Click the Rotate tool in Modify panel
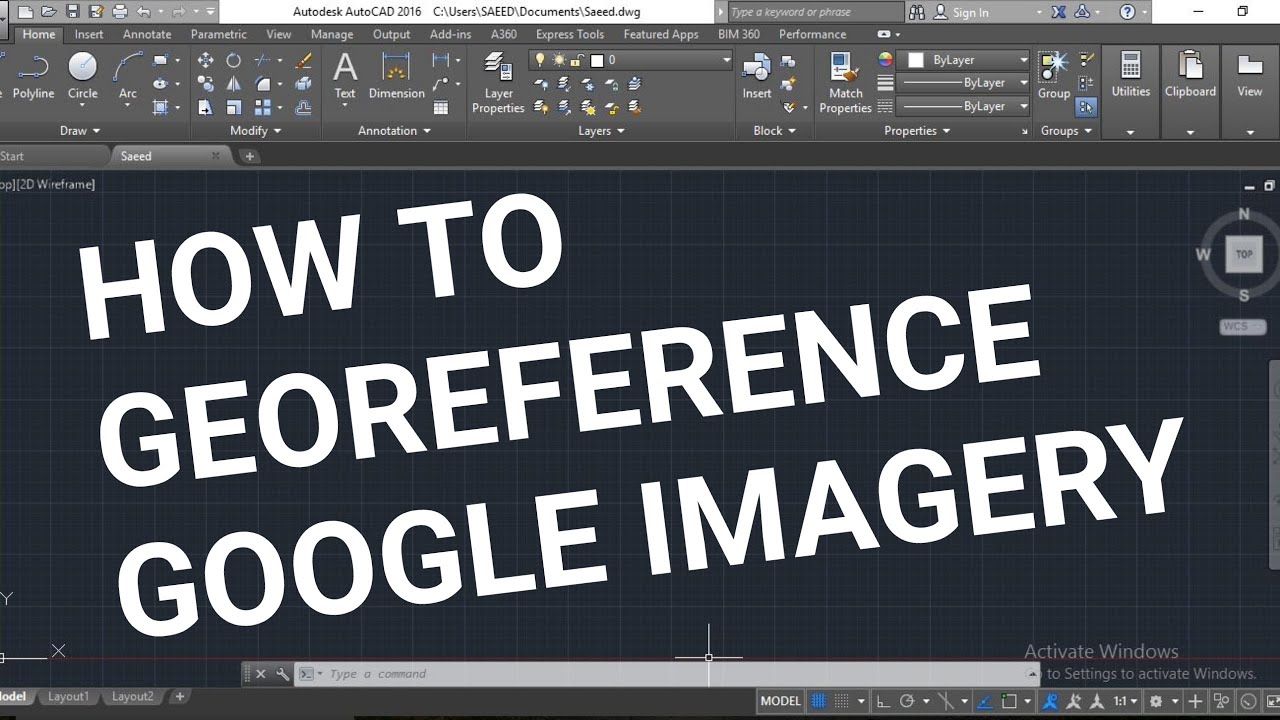Viewport: 1280px width, 720px height. click(x=233, y=60)
